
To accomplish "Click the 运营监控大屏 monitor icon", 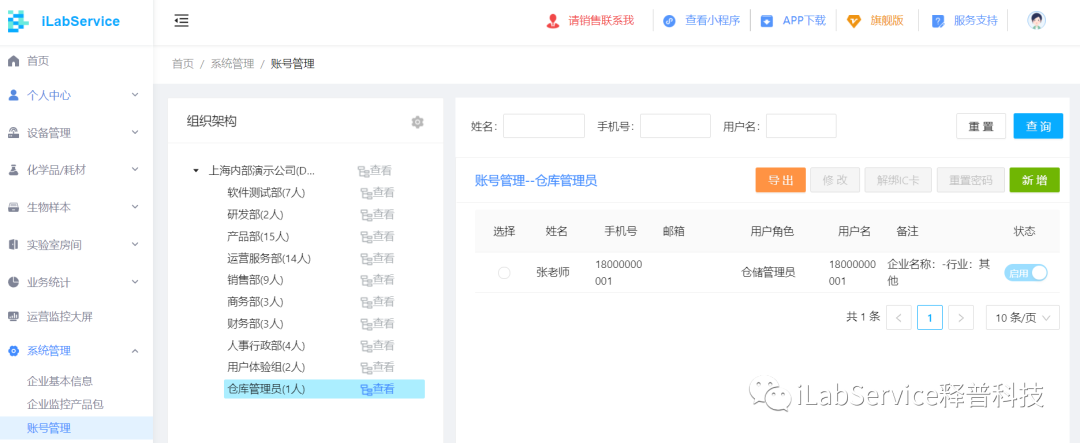I will (x=13, y=316).
